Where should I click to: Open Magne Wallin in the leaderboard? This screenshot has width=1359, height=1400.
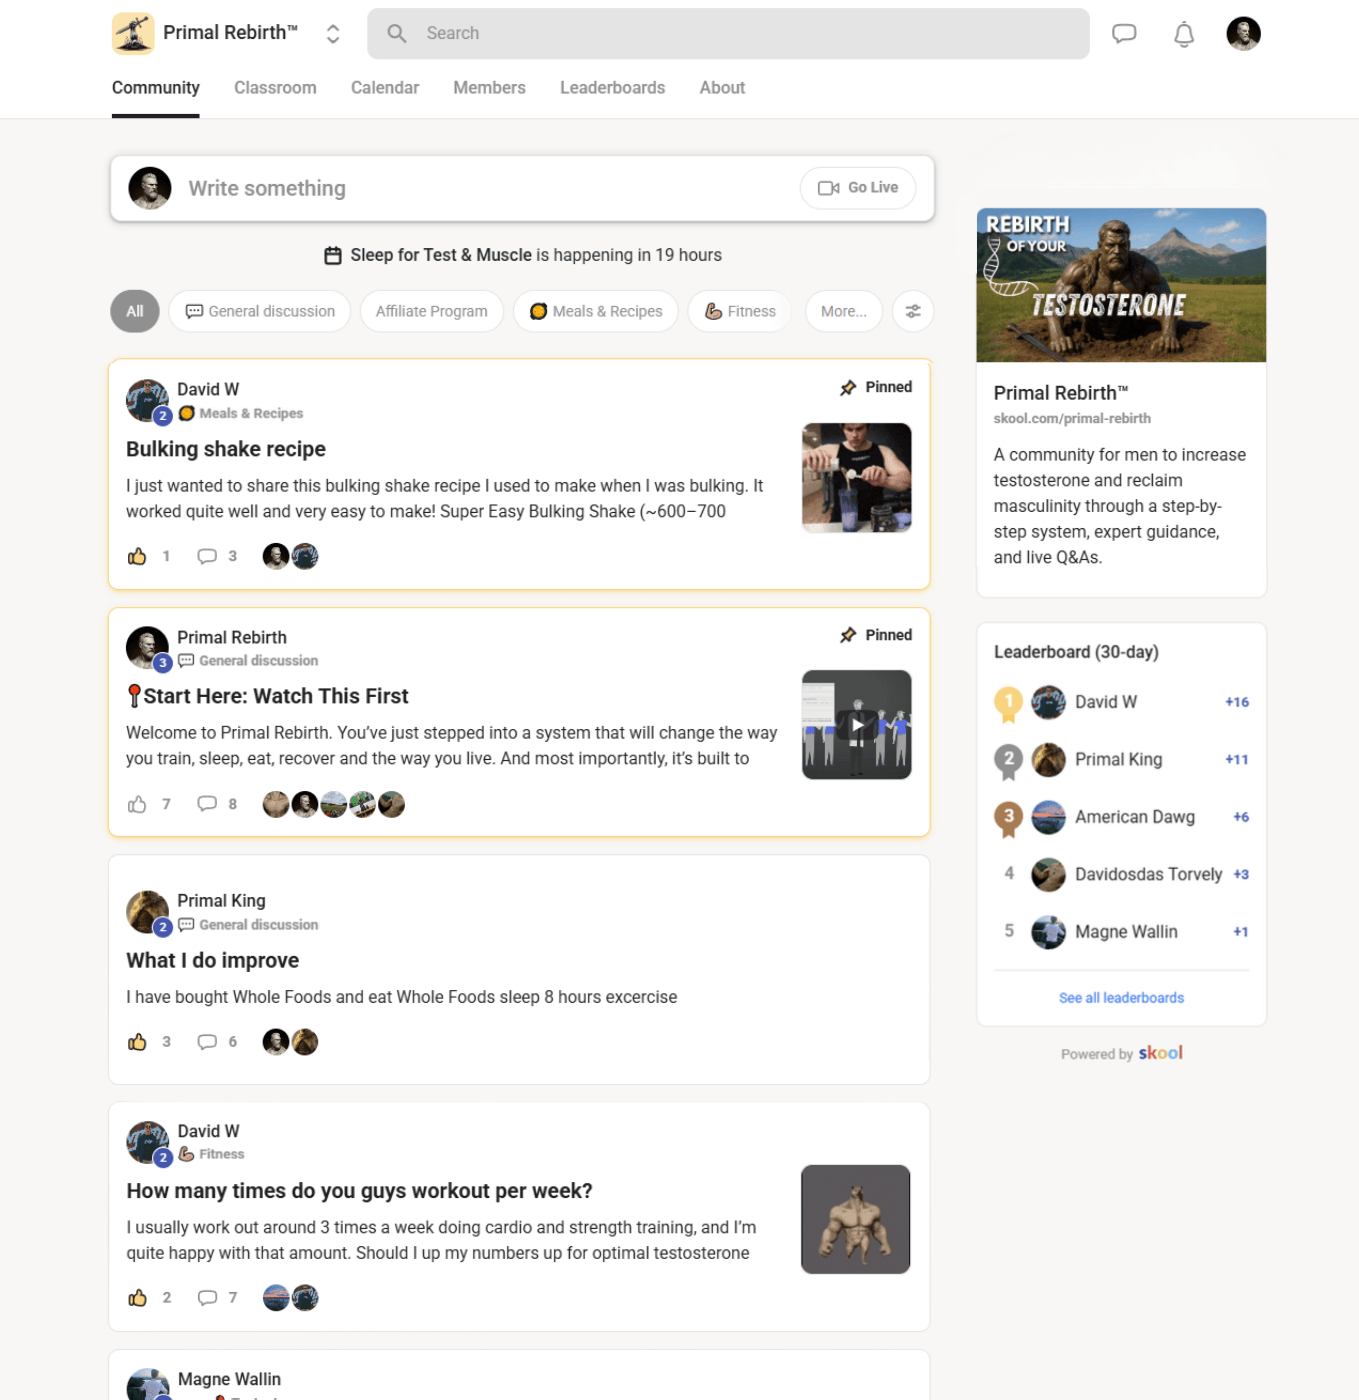click(1126, 932)
